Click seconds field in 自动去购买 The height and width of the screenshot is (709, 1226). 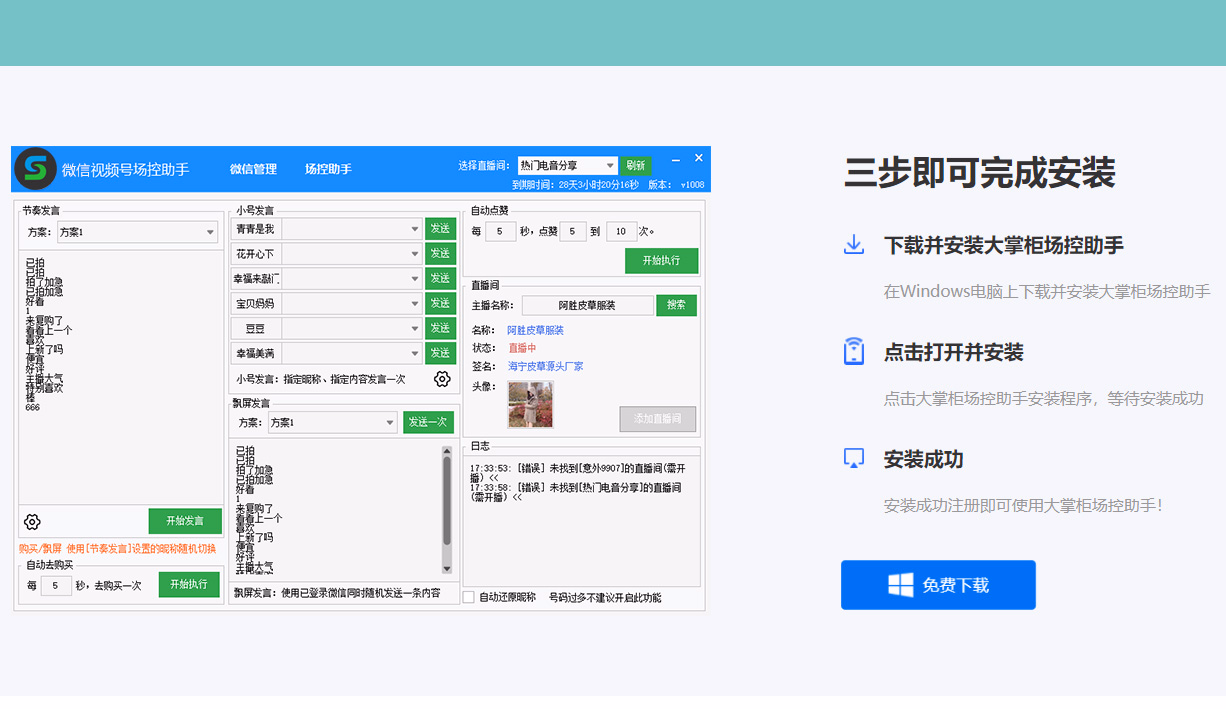pyautogui.click(x=56, y=586)
